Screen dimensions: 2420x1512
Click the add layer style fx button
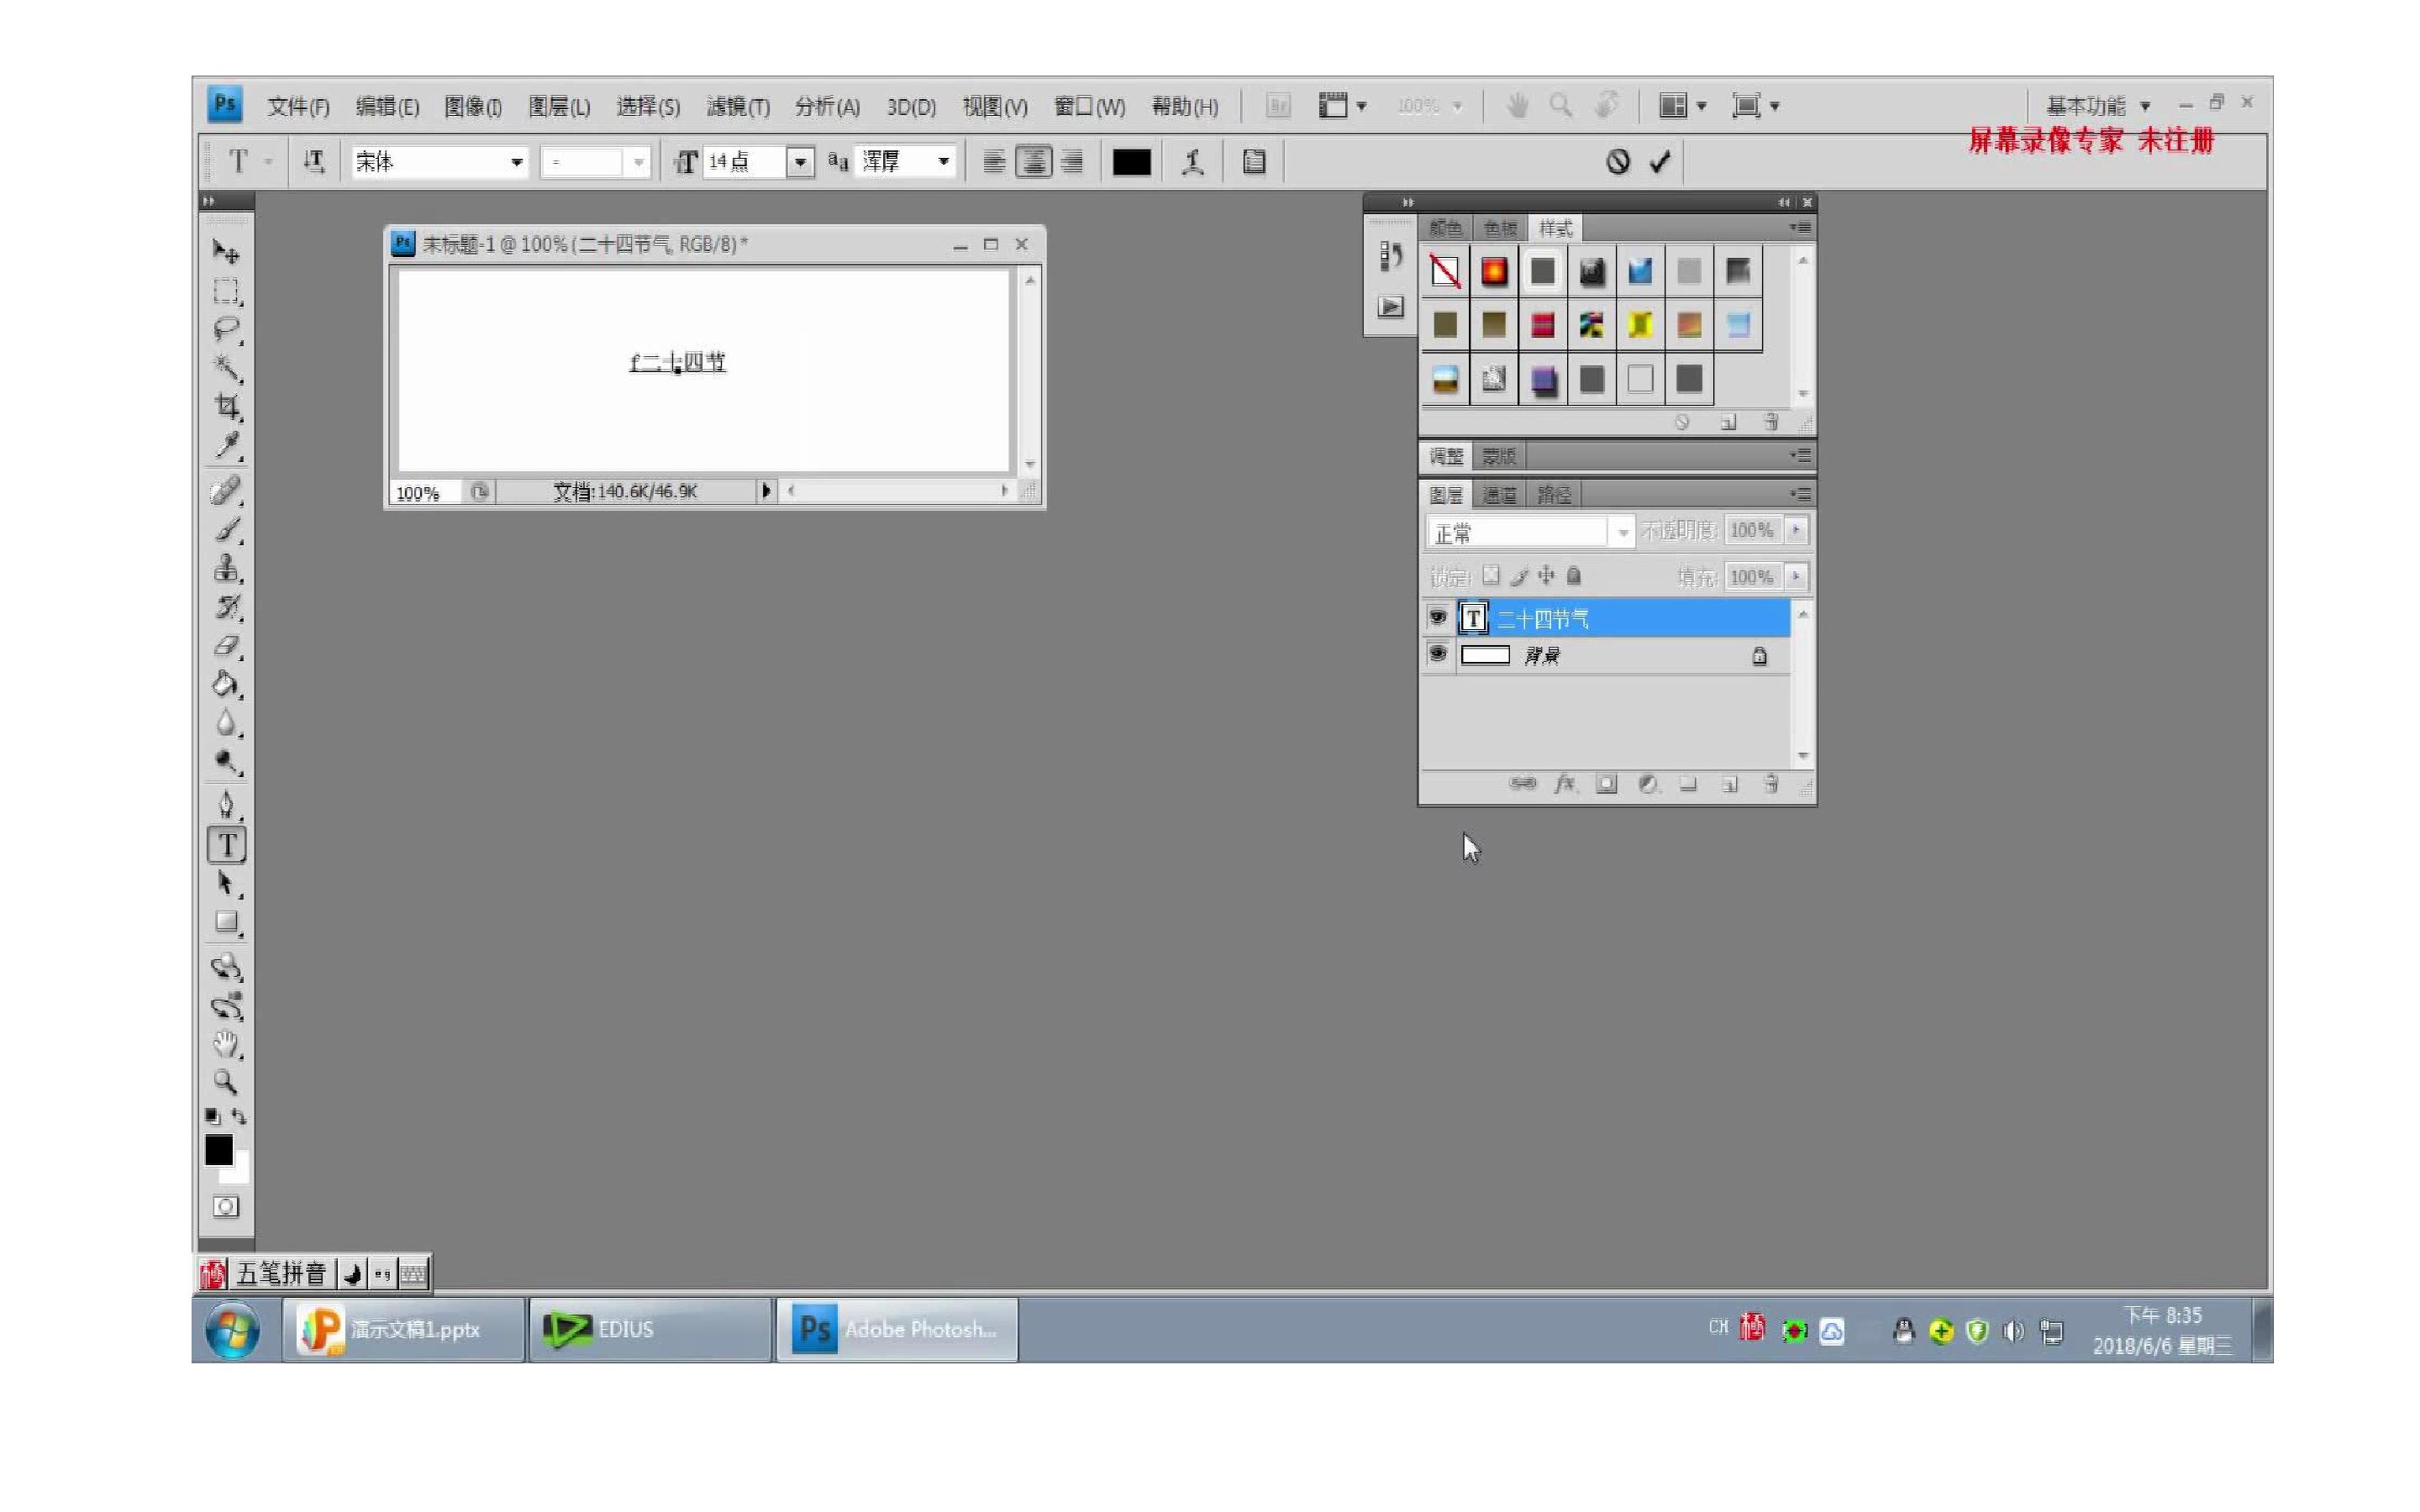tap(1565, 784)
